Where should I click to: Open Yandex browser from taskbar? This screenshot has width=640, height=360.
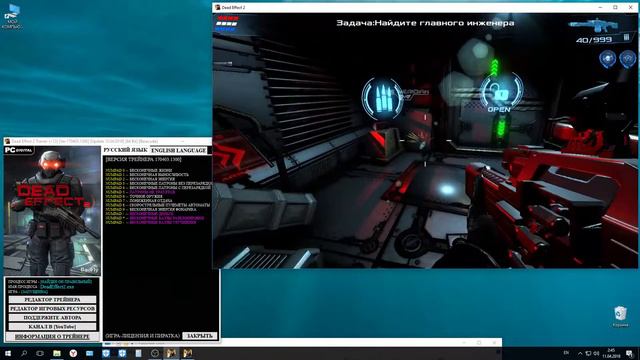[73, 353]
